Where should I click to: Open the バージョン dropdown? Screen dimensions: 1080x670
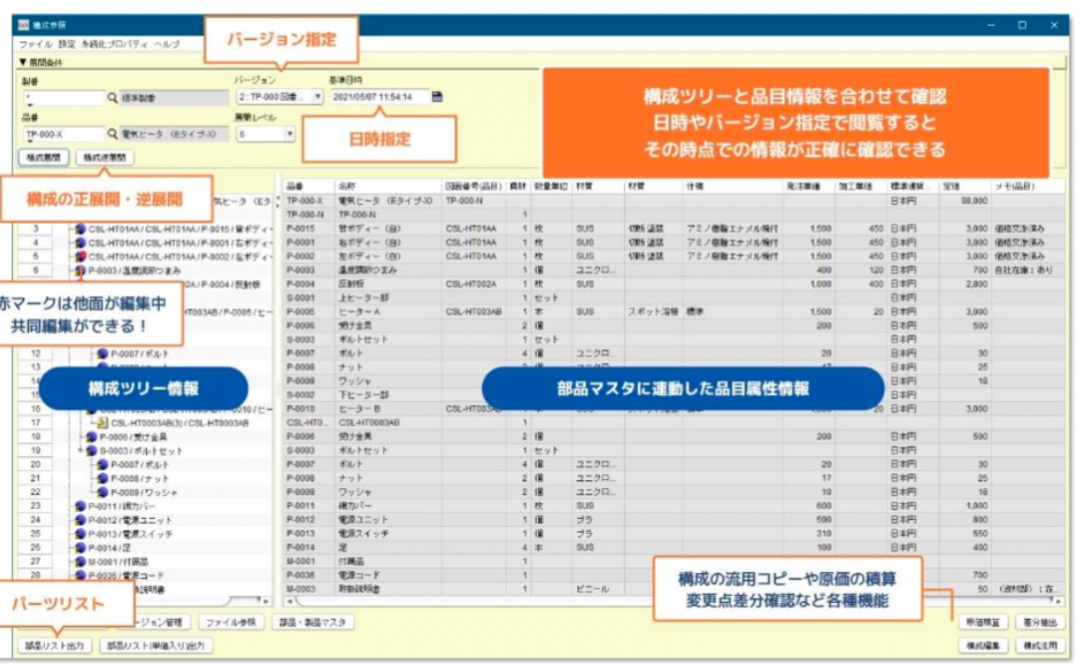[316, 94]
